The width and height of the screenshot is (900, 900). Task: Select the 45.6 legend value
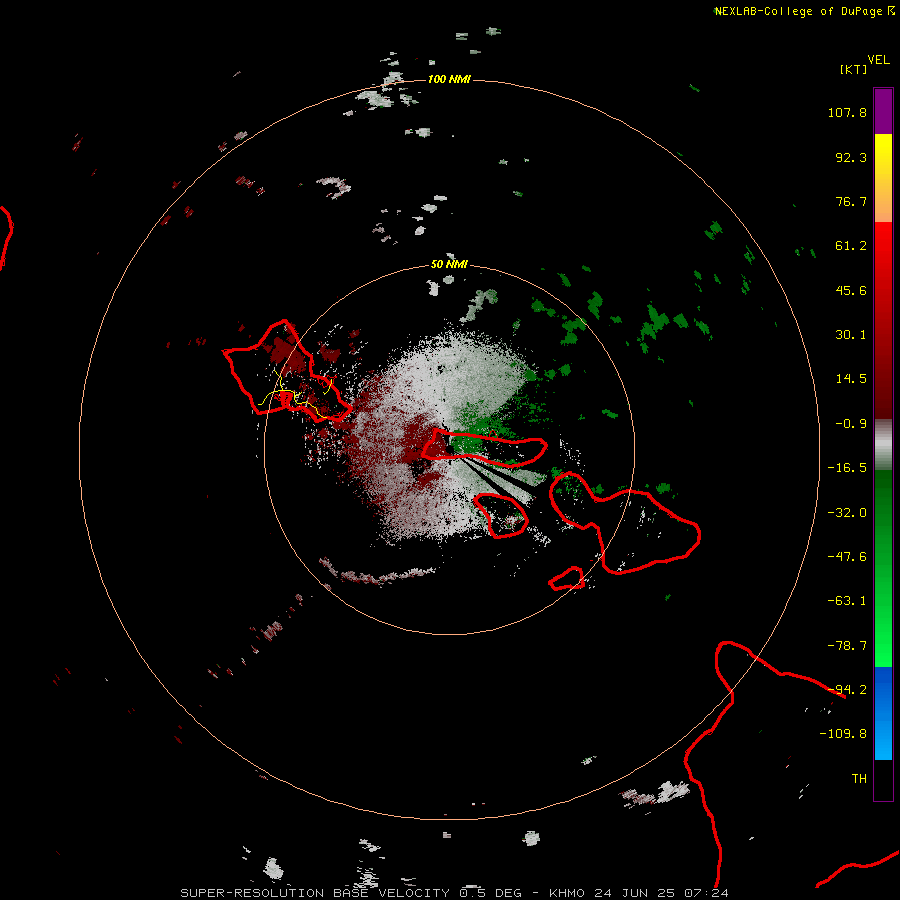point(851,290)
